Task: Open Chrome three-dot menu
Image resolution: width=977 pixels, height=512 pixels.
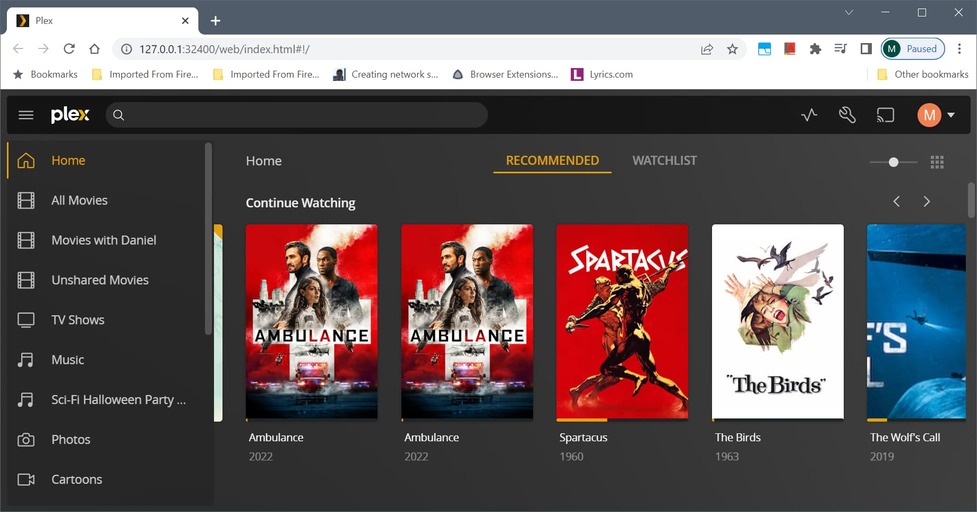Action: [960, 49]
